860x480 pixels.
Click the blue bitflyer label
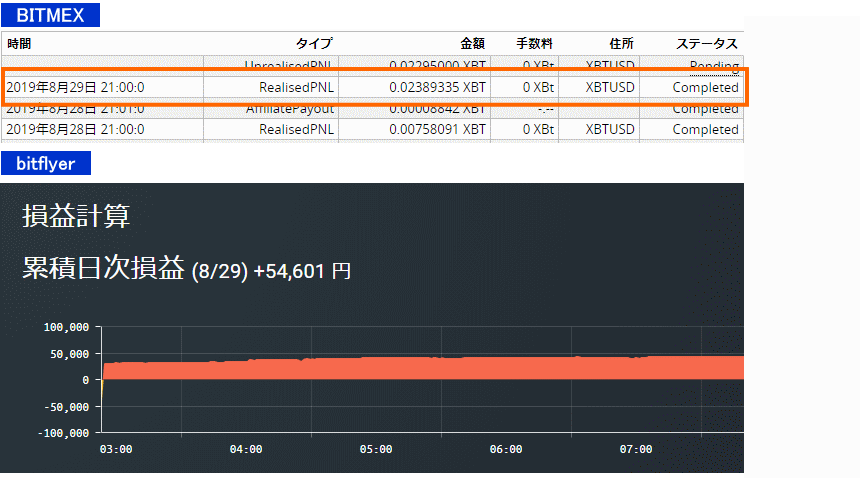[46, 163]
